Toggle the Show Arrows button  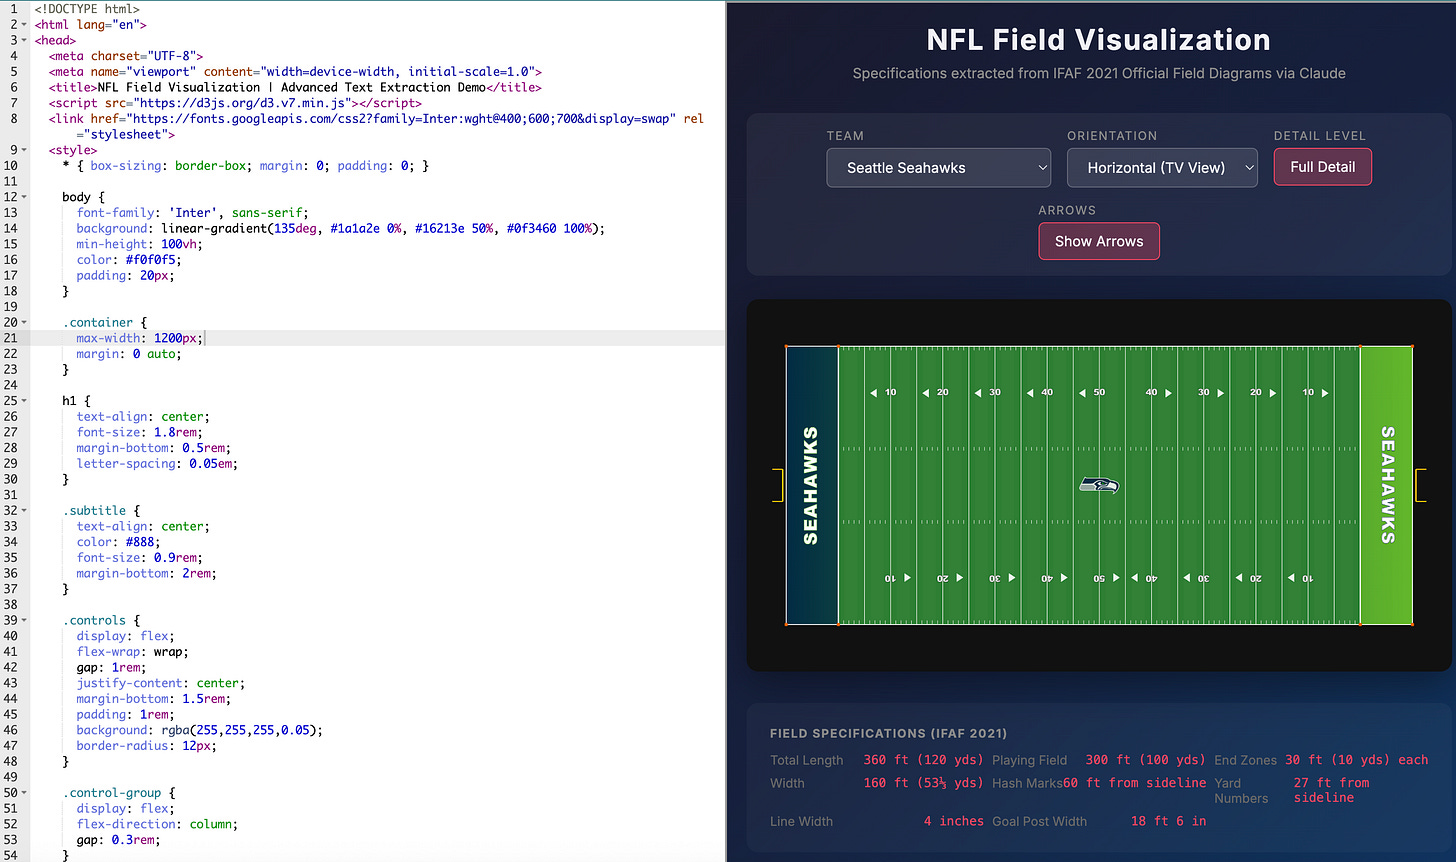point(1099,241)
